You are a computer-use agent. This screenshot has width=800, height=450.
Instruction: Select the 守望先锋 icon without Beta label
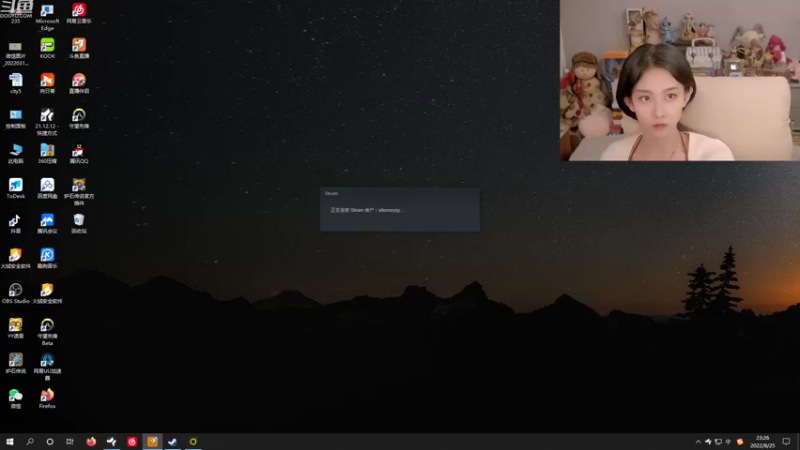tap(79, 119)
